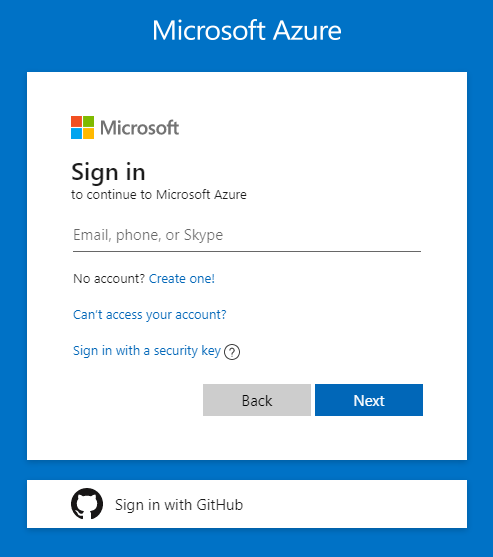Follow 'Can't access your account?' link

[x=150, y=315]
